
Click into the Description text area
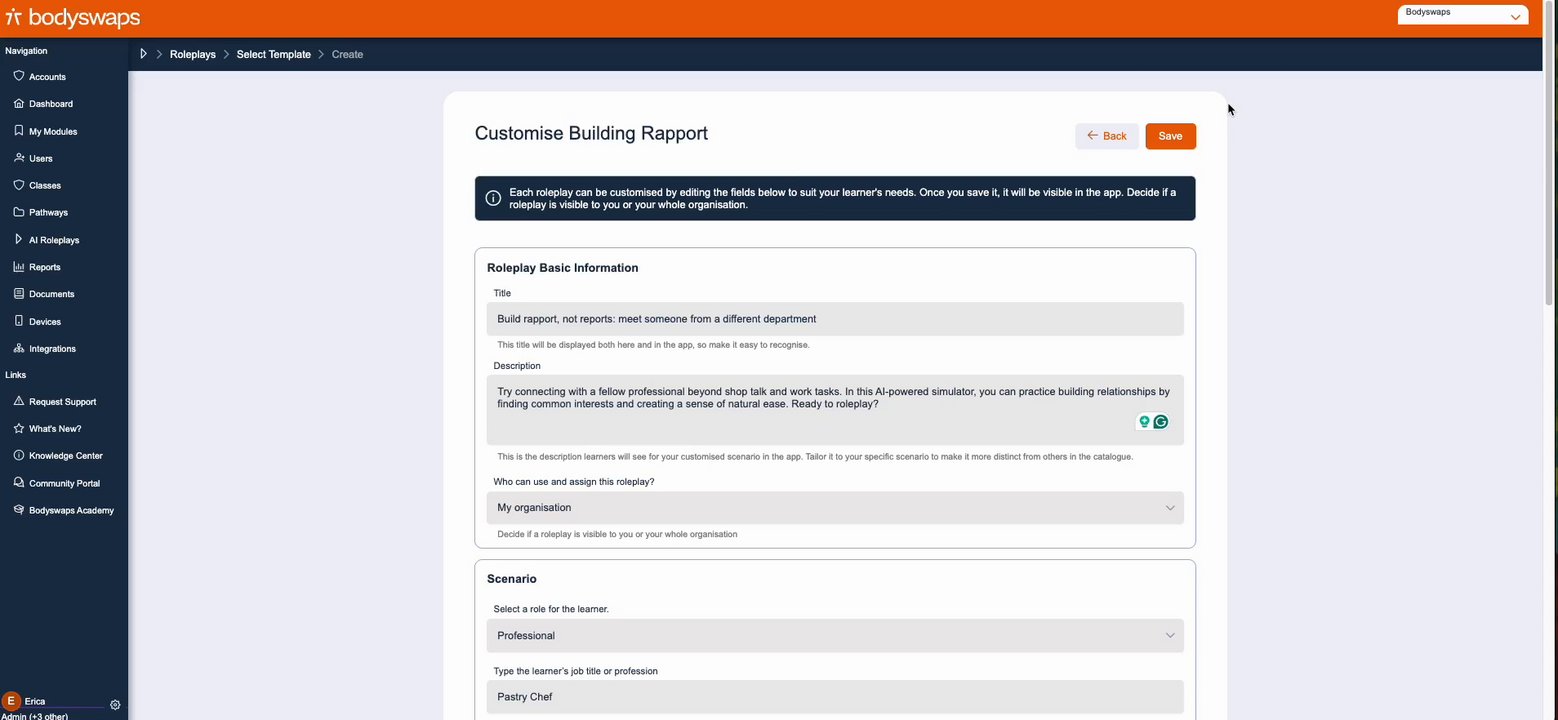tap(835, 410)
